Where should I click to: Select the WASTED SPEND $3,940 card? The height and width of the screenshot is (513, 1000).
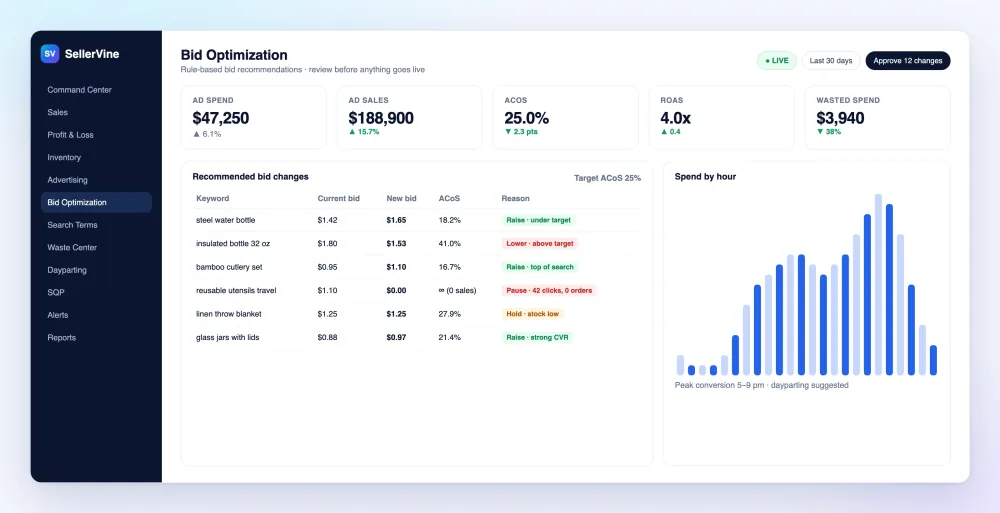click(878, 117)
